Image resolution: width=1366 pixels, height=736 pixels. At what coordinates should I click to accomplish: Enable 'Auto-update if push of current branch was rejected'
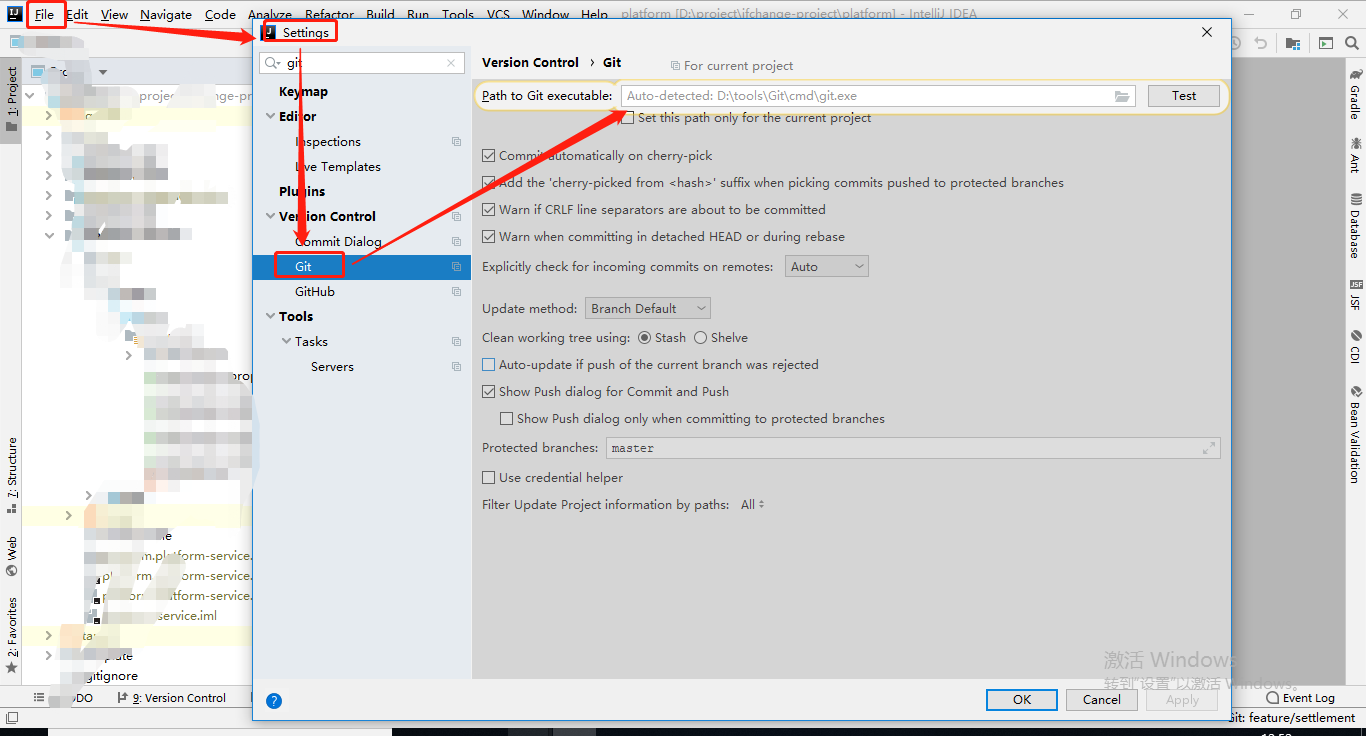tap(489, 365)
